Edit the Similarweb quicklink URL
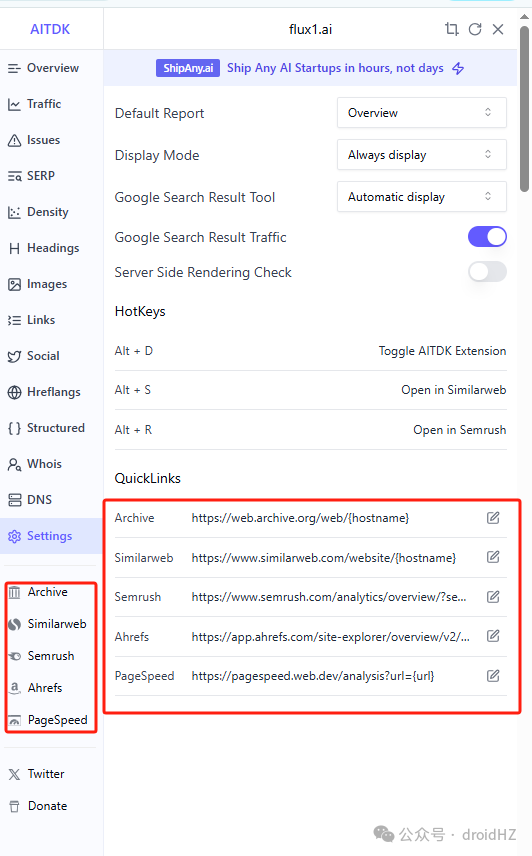This screenshot has height=856, width=532. coord(493,557)
